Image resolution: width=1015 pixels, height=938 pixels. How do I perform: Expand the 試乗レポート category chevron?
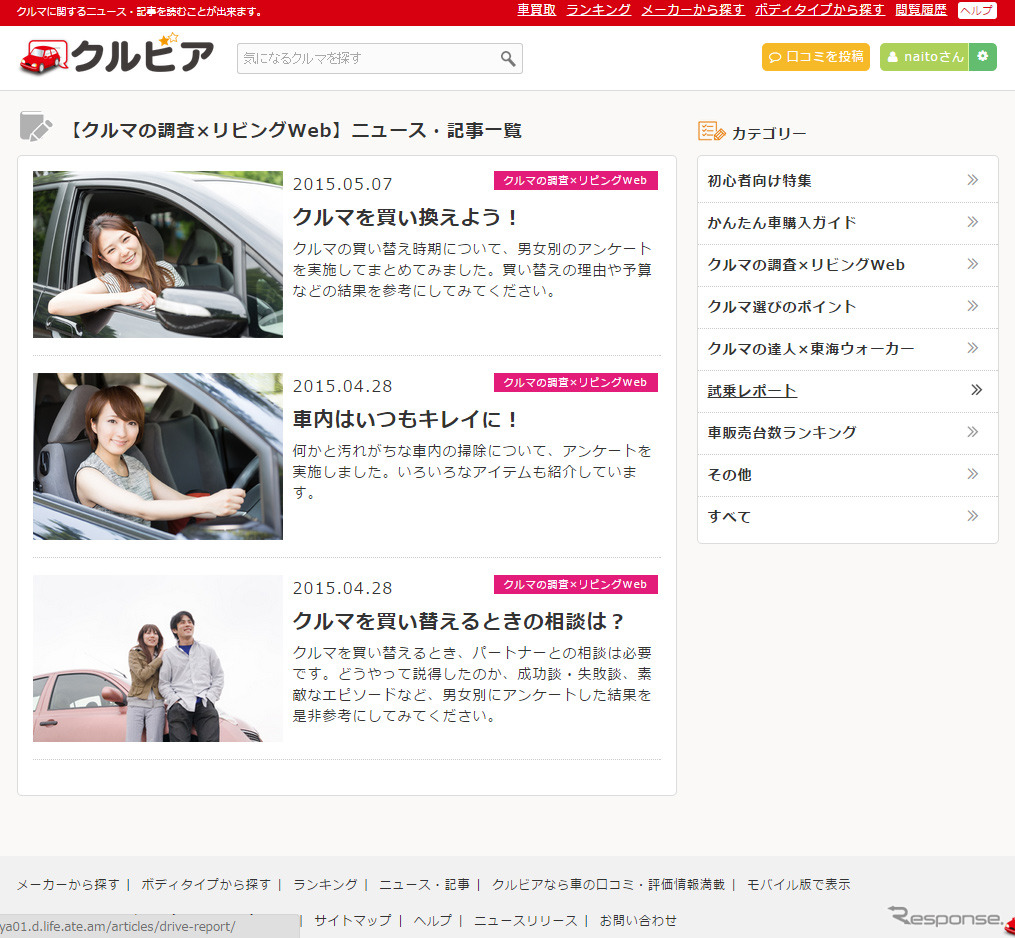tap(977, 390)
